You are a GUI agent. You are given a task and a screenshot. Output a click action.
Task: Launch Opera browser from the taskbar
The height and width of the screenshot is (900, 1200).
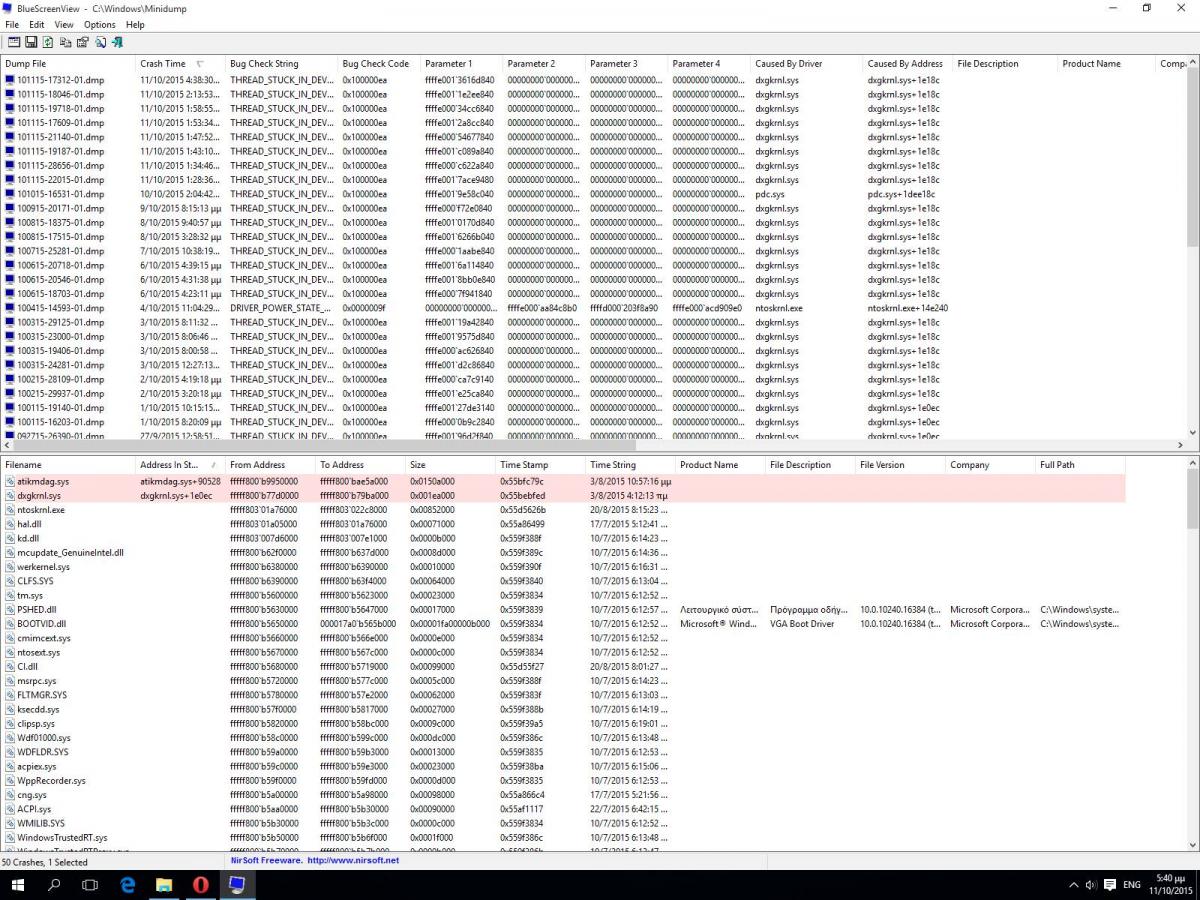point(201,885)
